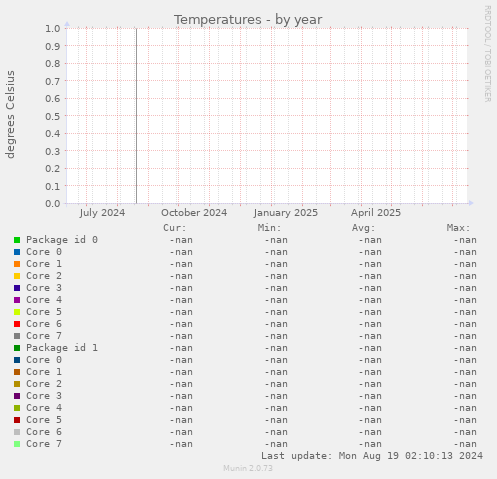The width and height of the screenshot is (497, 479).
Task: Click the brown Core 1 legend swatch
Action: (17, 372)
